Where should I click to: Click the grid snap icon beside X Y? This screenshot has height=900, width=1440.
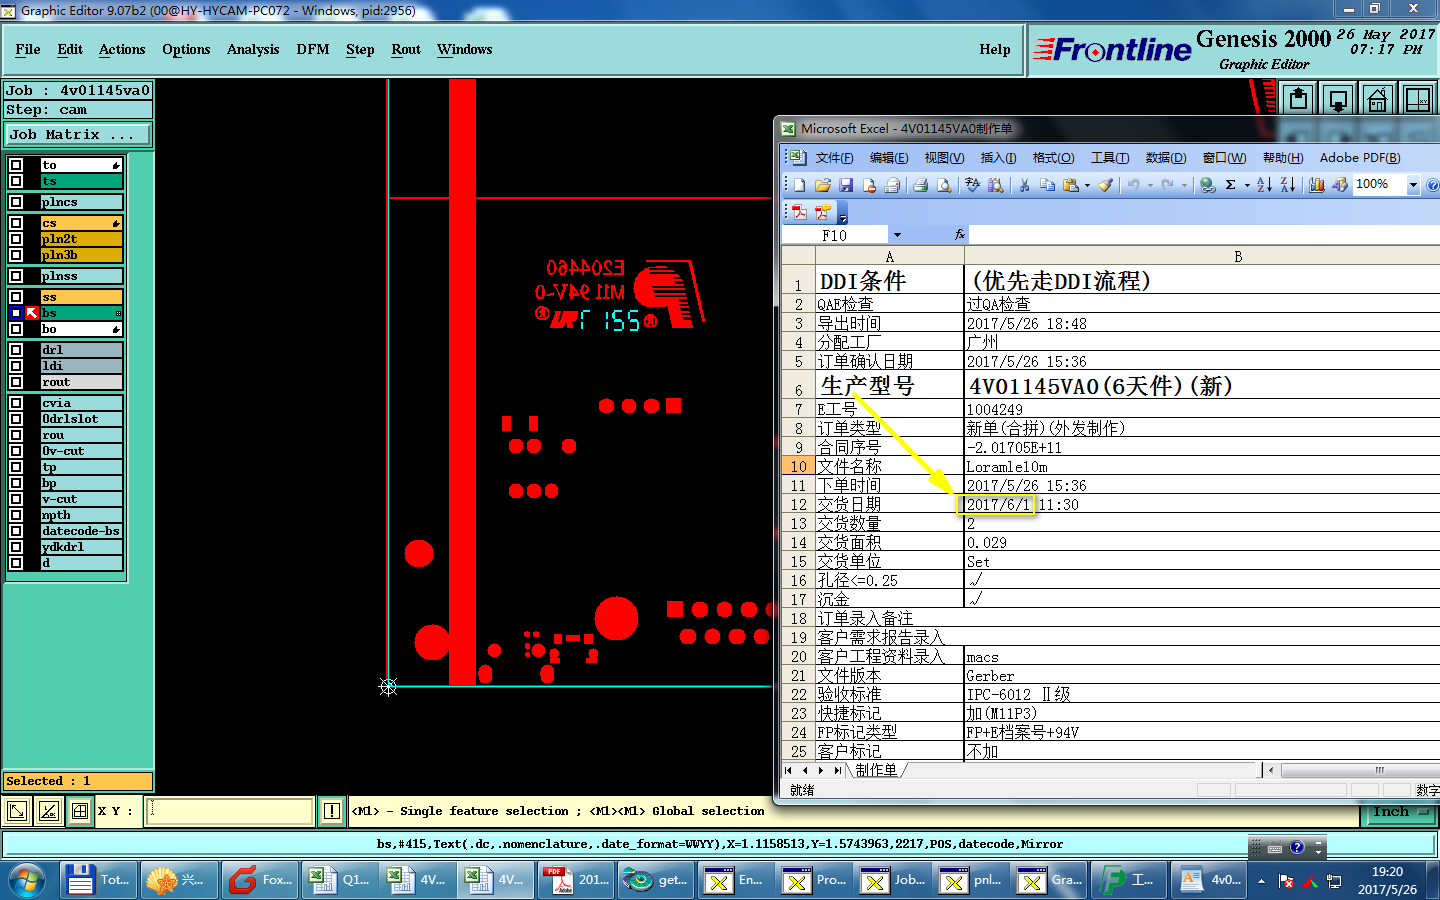[x=80, y=811]
